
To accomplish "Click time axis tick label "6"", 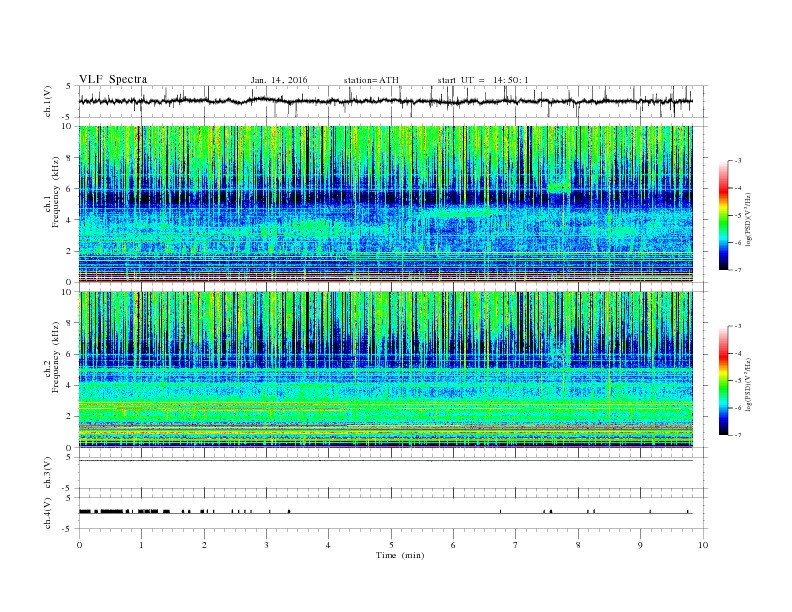I will (453, 545).
